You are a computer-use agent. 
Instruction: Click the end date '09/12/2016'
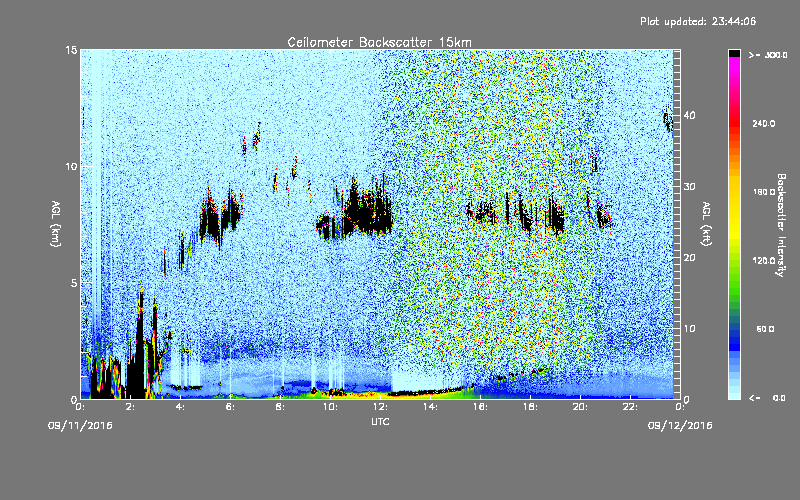pos(680,426)
